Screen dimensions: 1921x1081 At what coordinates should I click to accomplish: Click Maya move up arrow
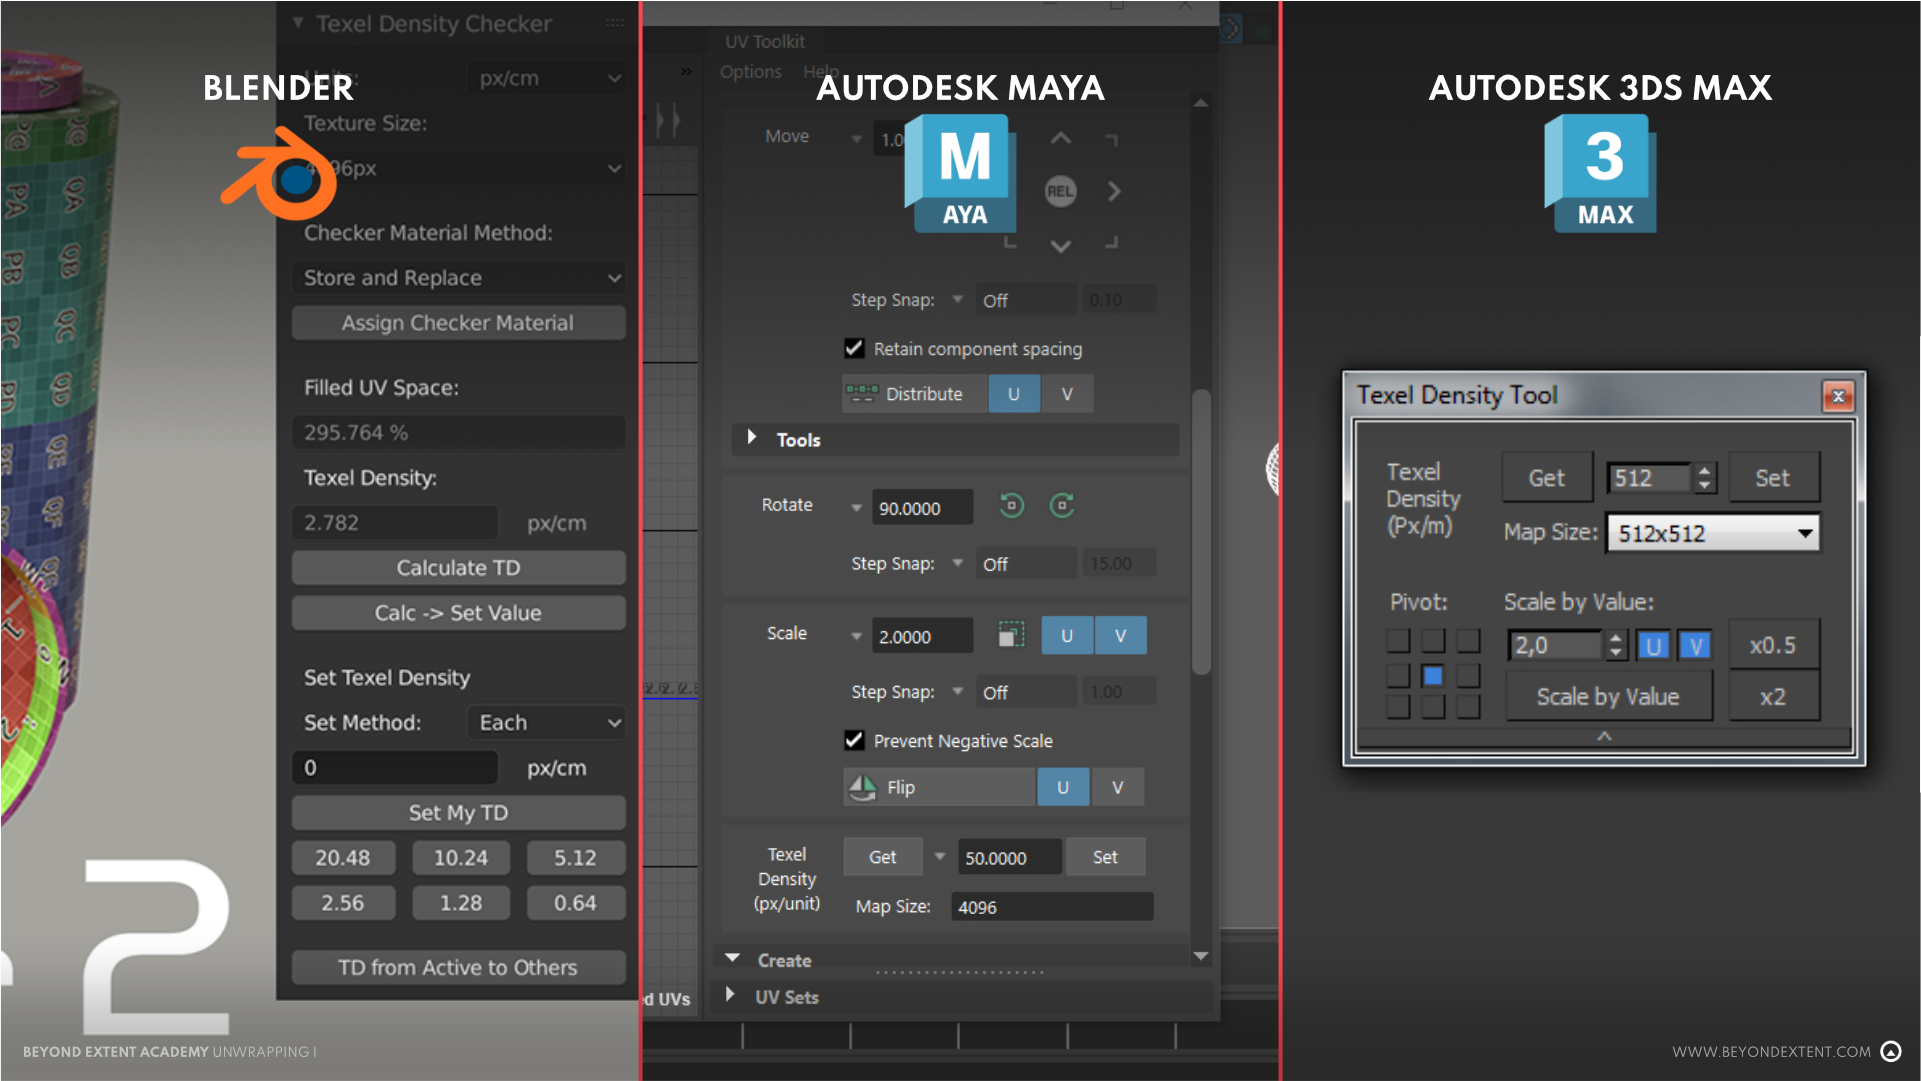pos(1061,138)
